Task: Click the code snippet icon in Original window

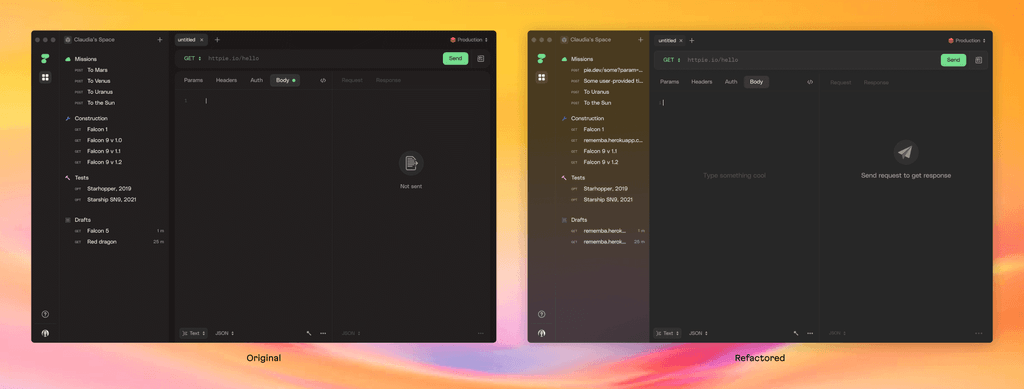Action: pos(323,80)
